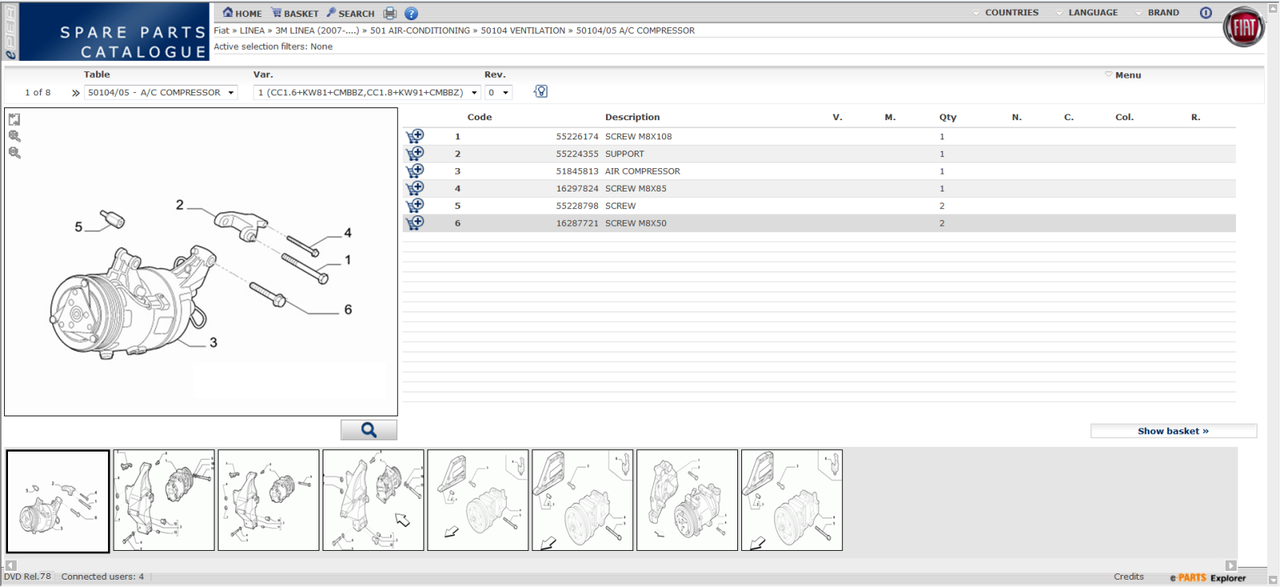The height and width of the screenshot is (587, 1280).
Task: Select the seventh diagram thumbnail
Action: (x=687, y=500)
